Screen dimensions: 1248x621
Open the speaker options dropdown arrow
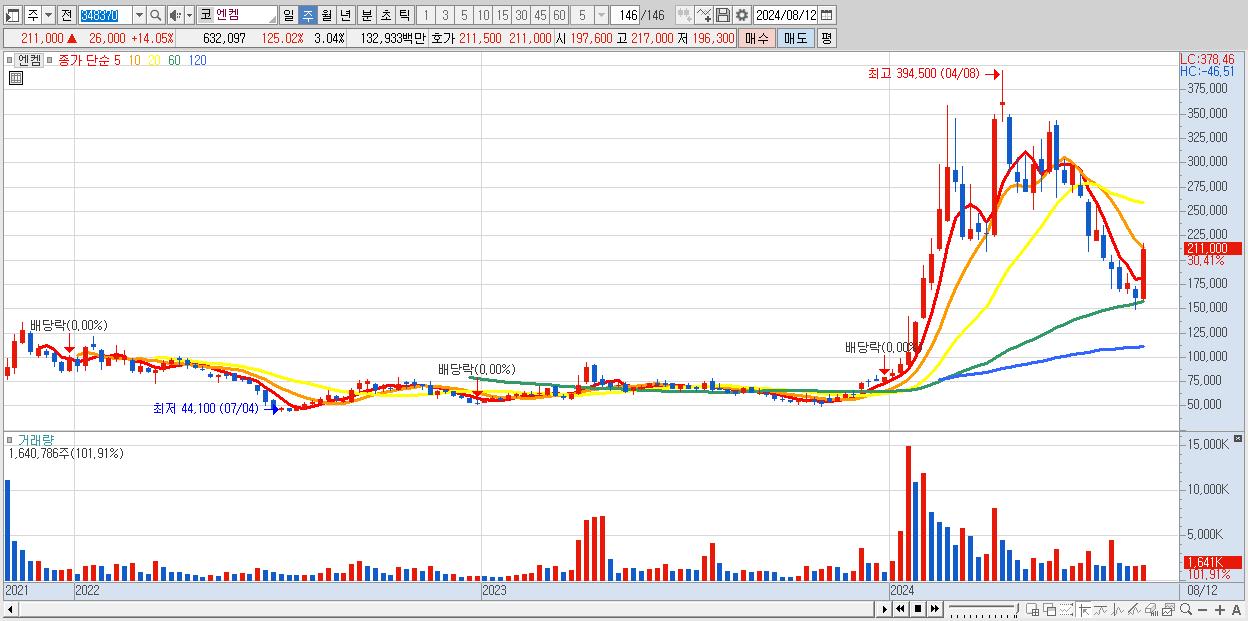(x=189, y=15)
